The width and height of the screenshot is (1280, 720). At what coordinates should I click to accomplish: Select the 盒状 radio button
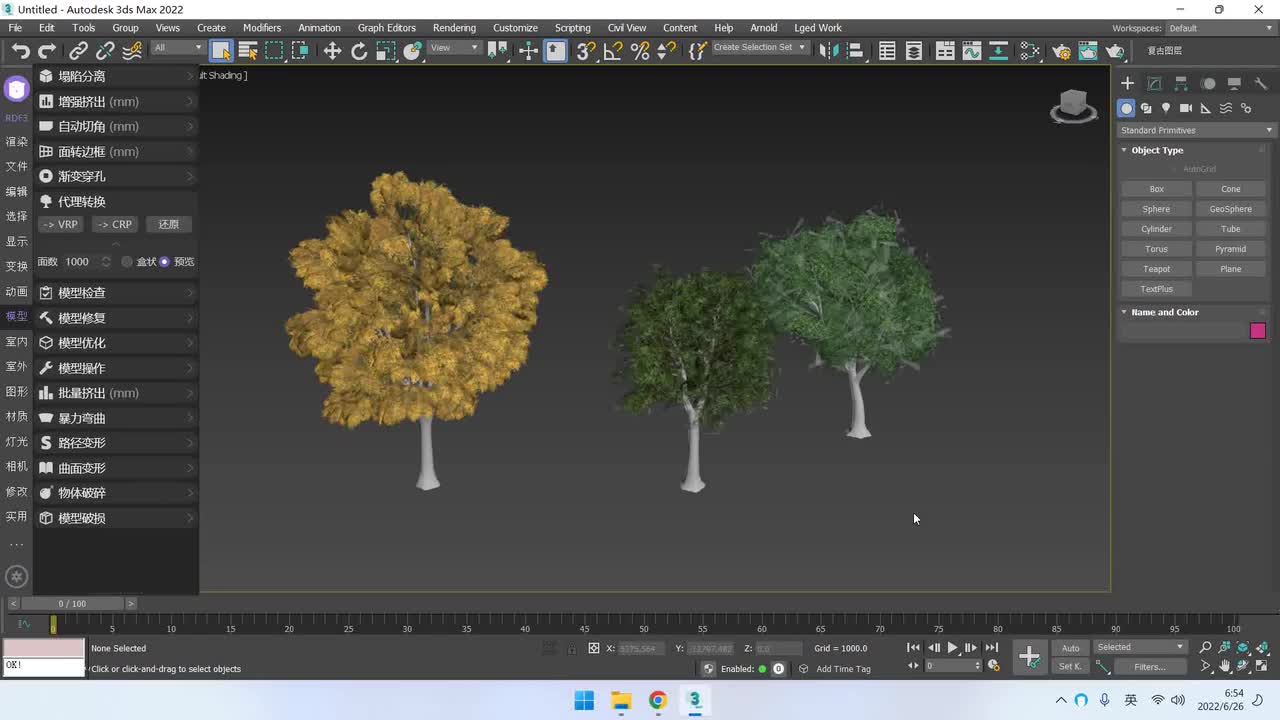pyautogui.click(x=127, y=262)
